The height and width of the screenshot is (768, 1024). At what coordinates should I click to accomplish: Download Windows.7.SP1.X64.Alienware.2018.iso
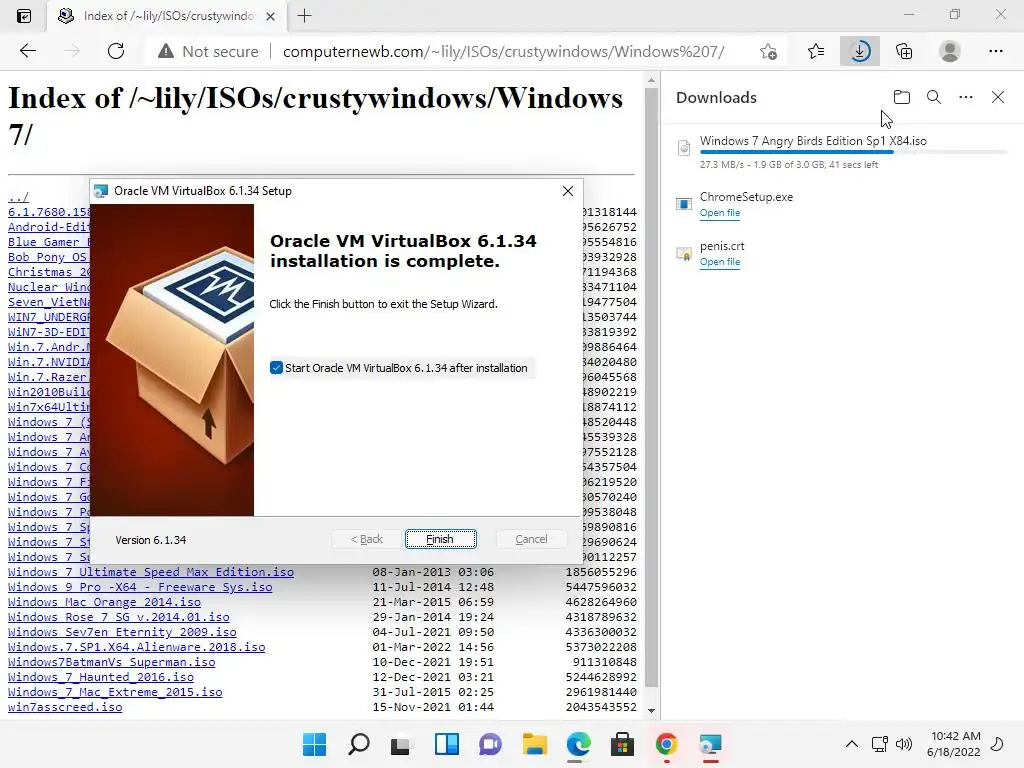click(x=136, y=647)
